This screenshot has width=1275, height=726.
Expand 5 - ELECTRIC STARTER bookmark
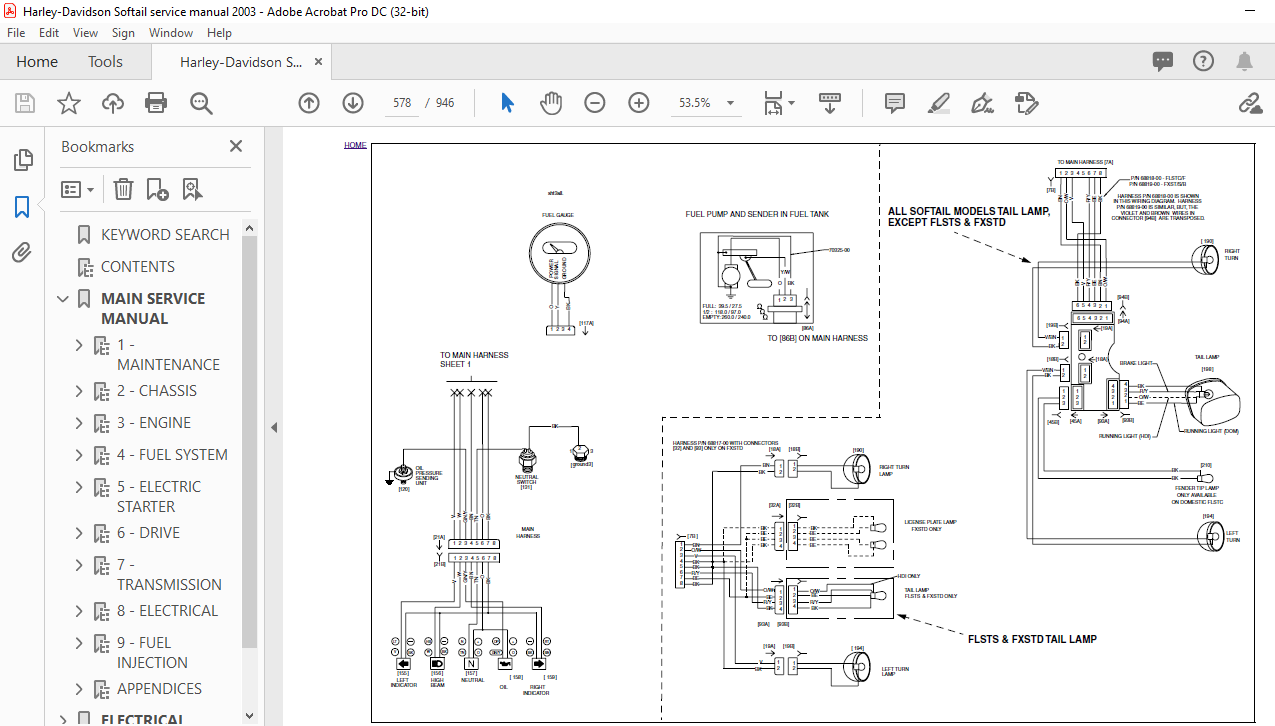pos(79,487)
